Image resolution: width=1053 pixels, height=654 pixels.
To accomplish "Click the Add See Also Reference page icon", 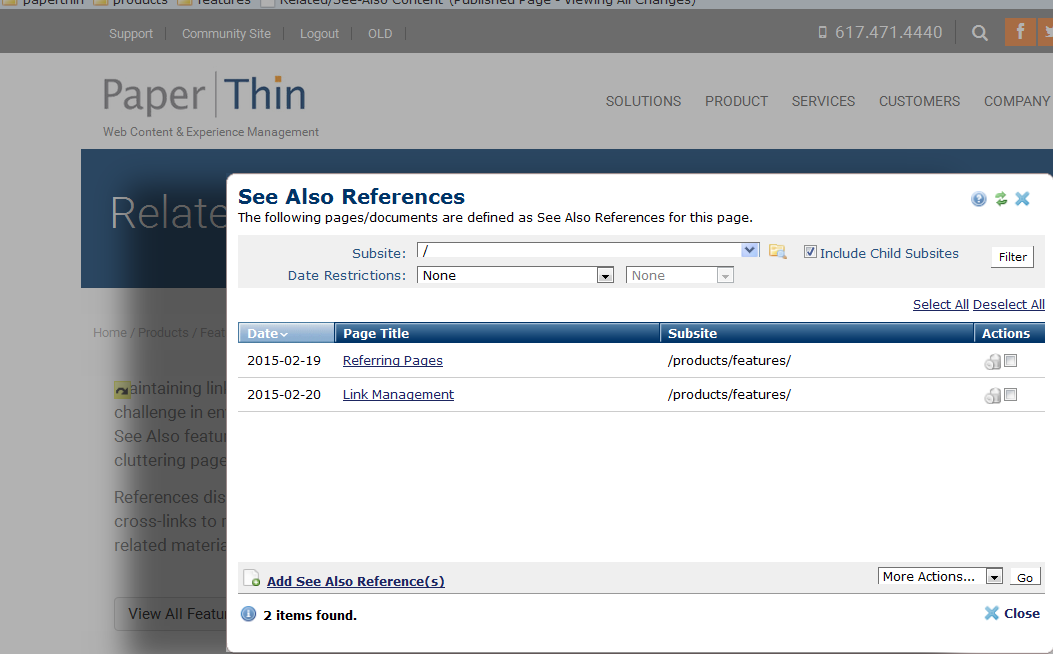I will pos(251,578).
